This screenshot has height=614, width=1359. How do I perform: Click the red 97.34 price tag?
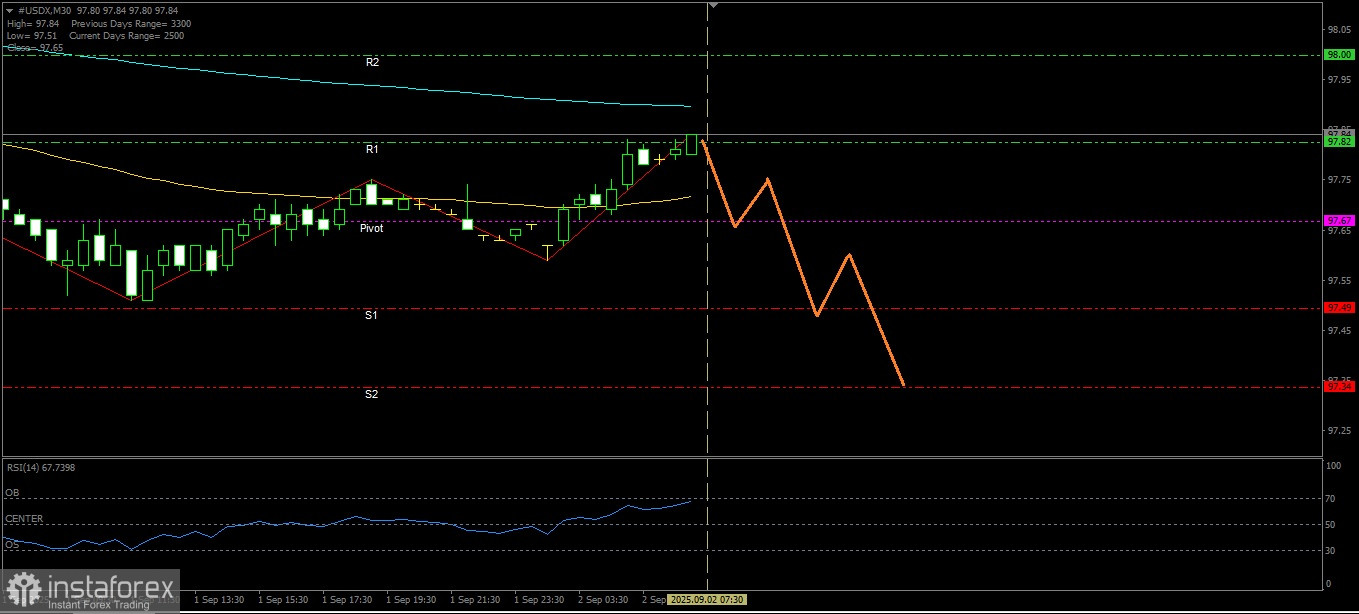pyautogui.click(x=1339, y=386)
